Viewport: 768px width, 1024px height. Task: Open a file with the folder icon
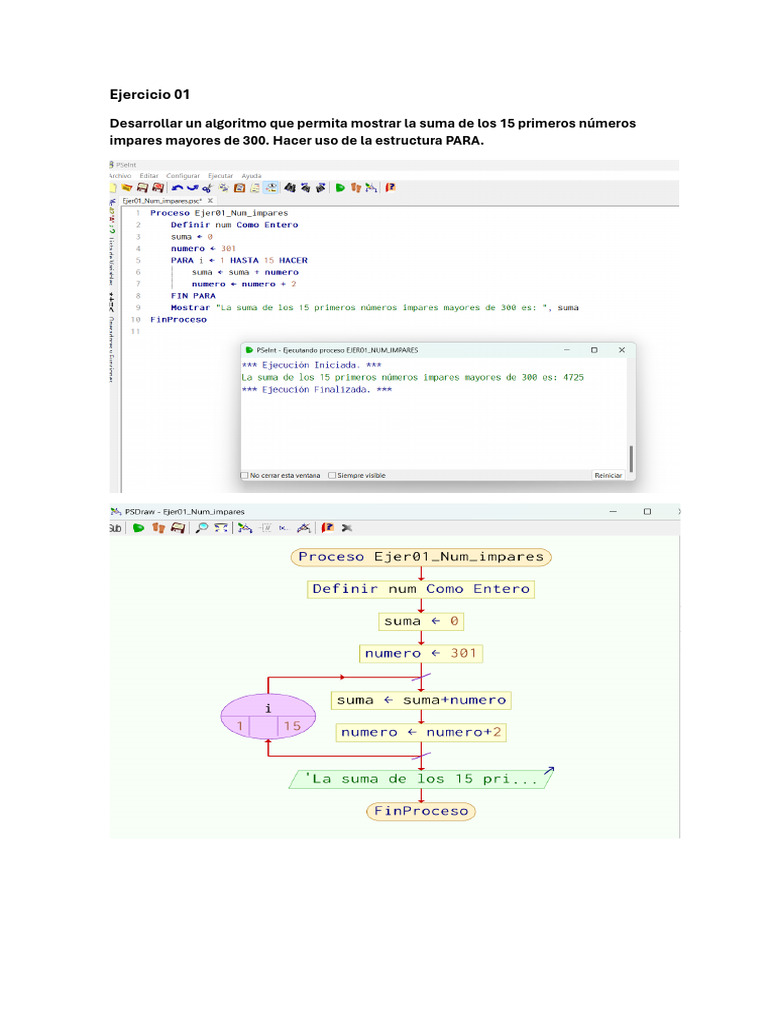coord(127,187)
